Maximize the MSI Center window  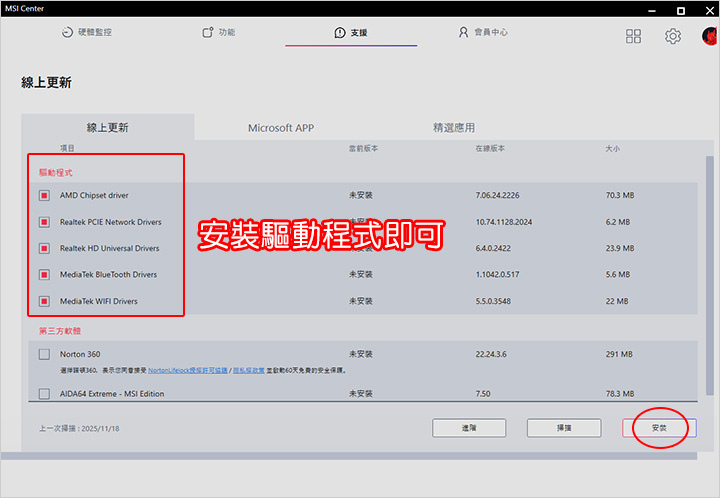(x=681, y=10)
